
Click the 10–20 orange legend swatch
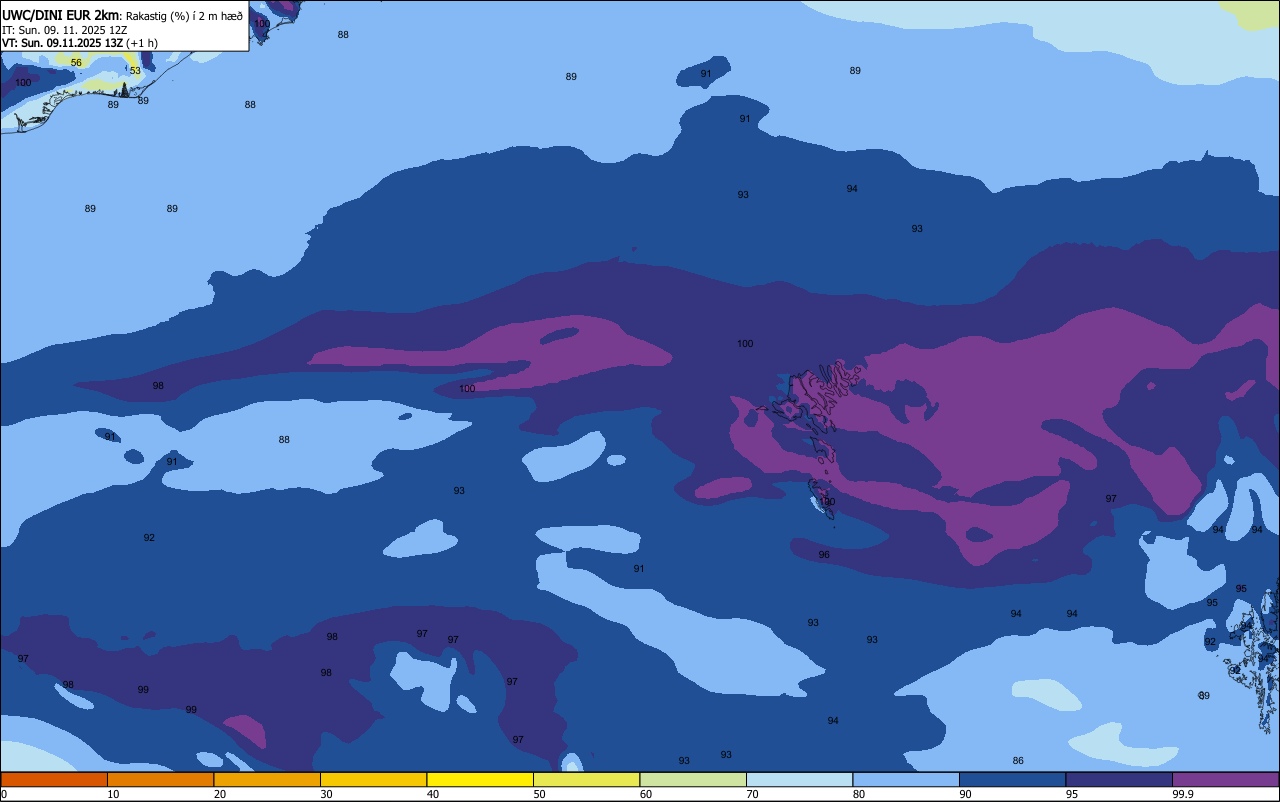coord(160,779)
